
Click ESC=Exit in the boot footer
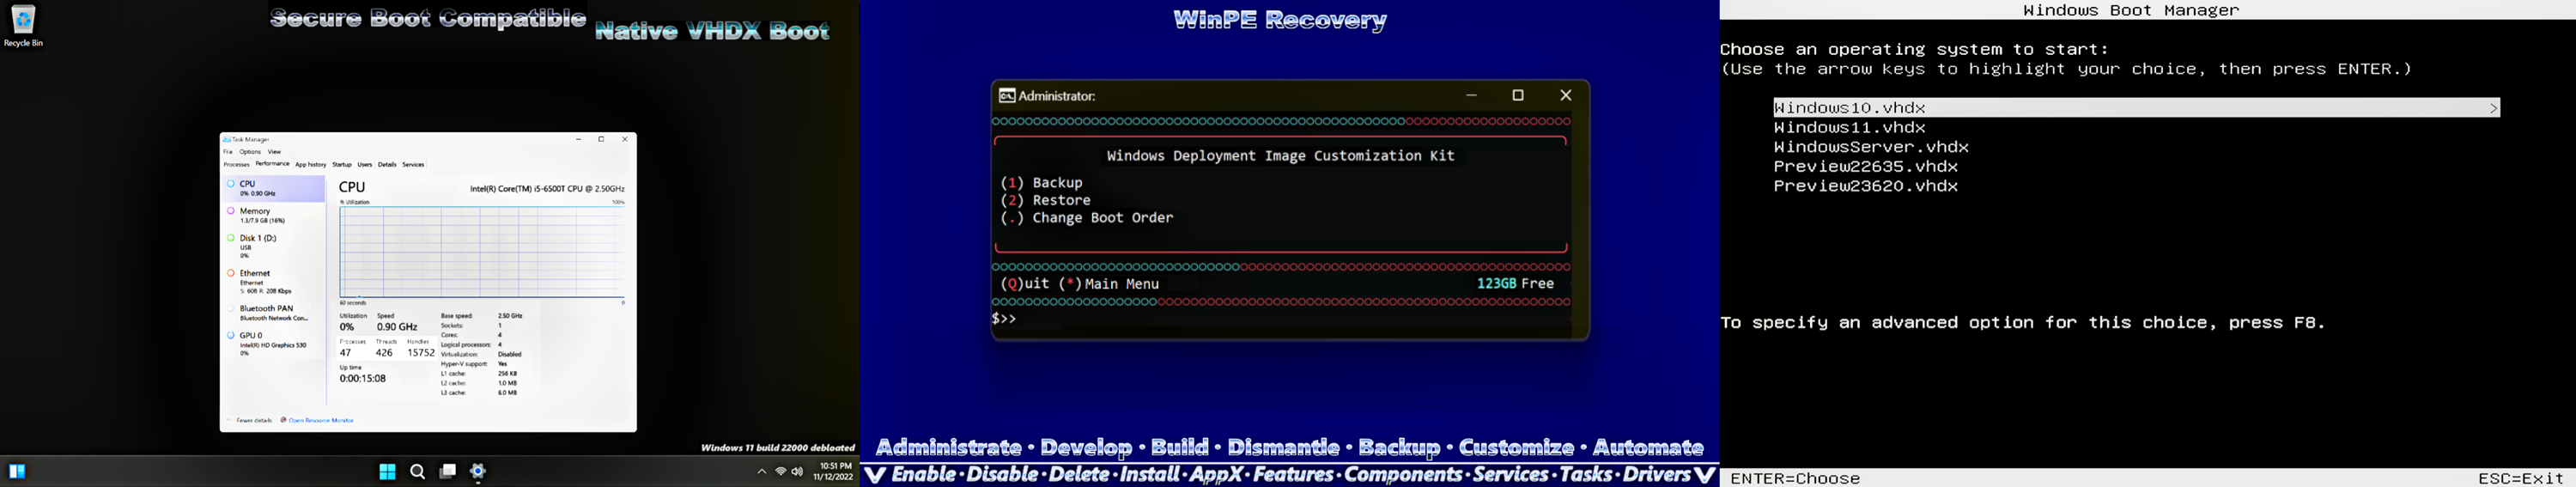tap(2521, 479)
